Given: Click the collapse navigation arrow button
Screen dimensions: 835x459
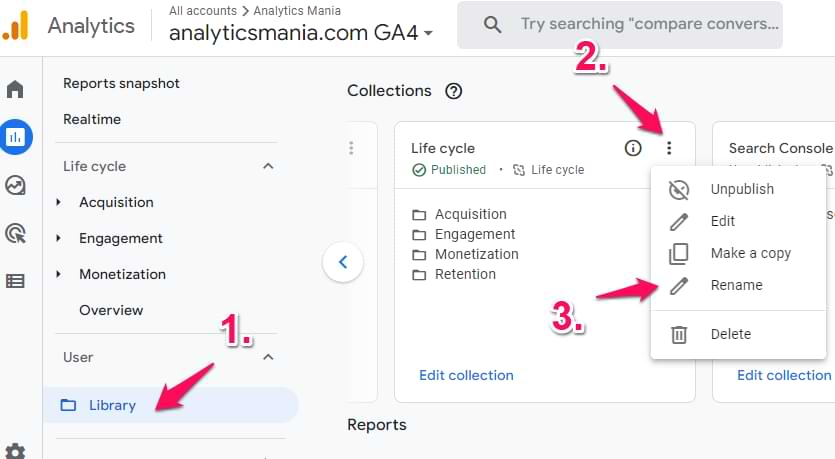Looking at the screenshot, I should 343,262.
